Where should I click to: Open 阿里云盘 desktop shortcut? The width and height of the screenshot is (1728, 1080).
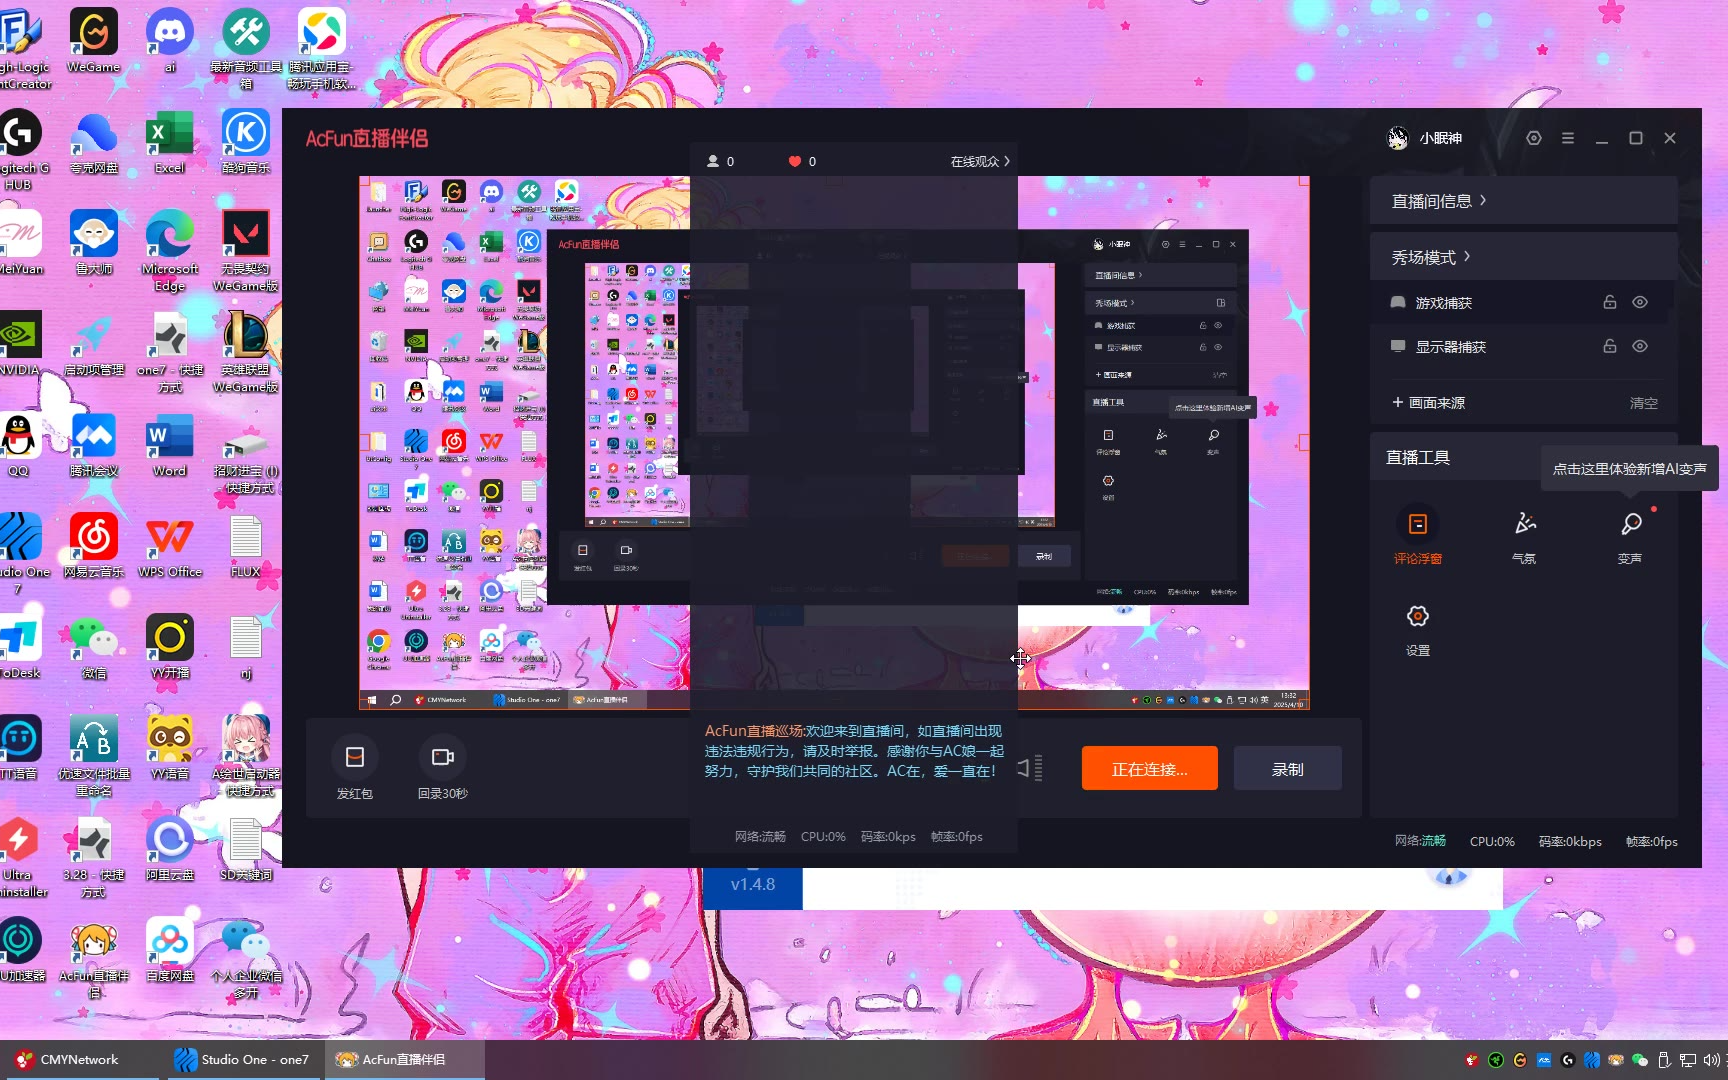point(170,849)
